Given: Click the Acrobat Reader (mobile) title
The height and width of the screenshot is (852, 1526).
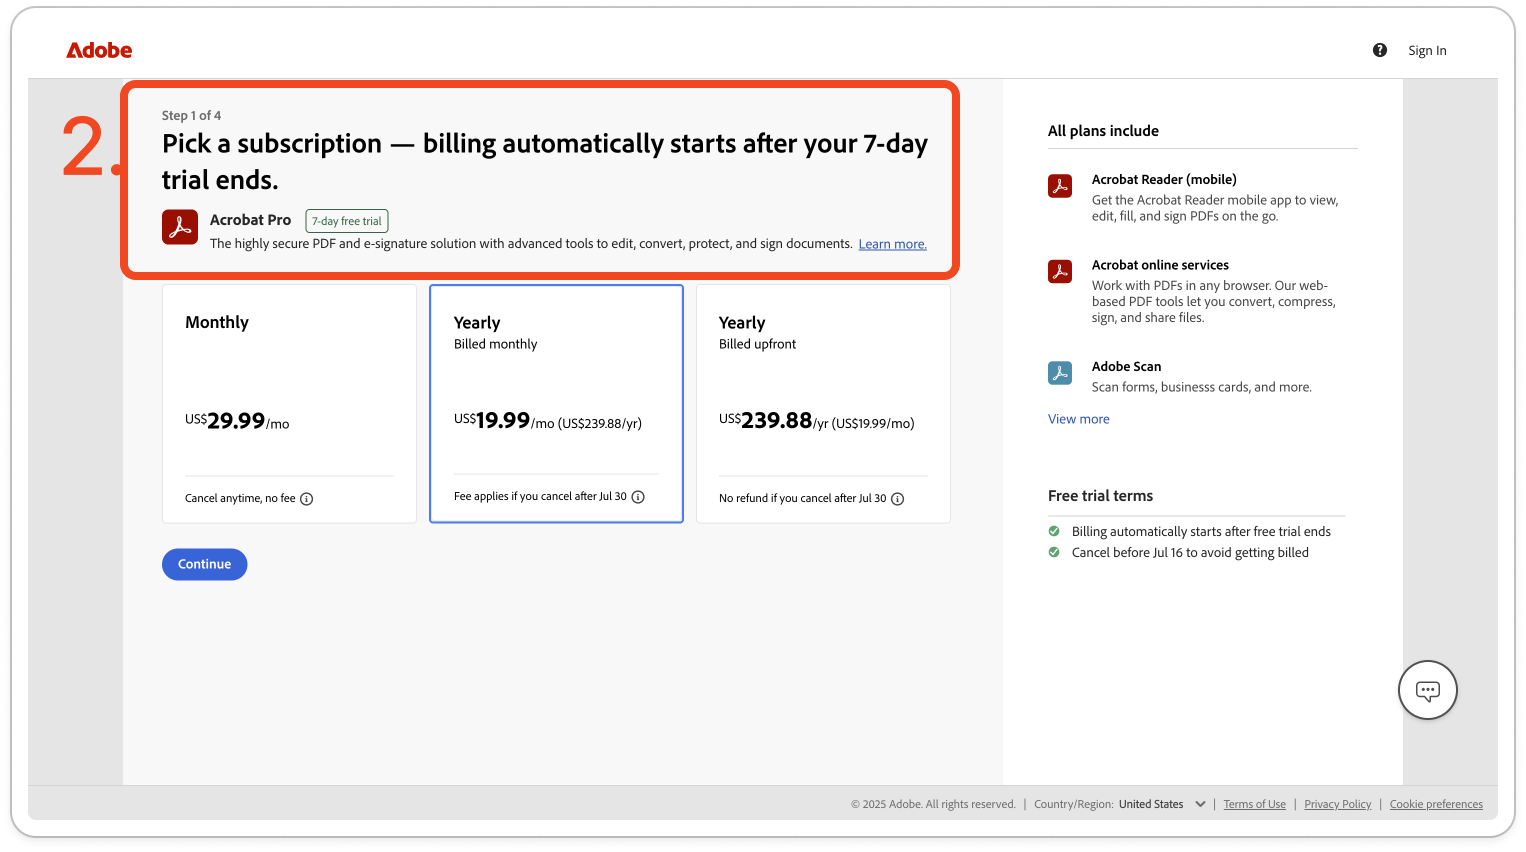Looking at the screenshot, I should (1164, 180).
